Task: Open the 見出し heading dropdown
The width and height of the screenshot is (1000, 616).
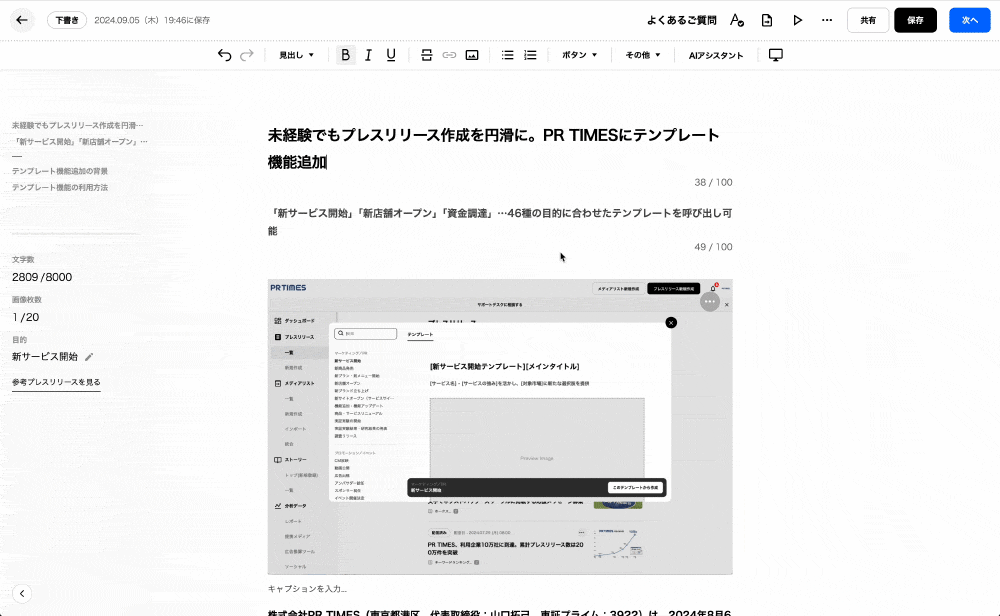Action: [x=296, y=55]
